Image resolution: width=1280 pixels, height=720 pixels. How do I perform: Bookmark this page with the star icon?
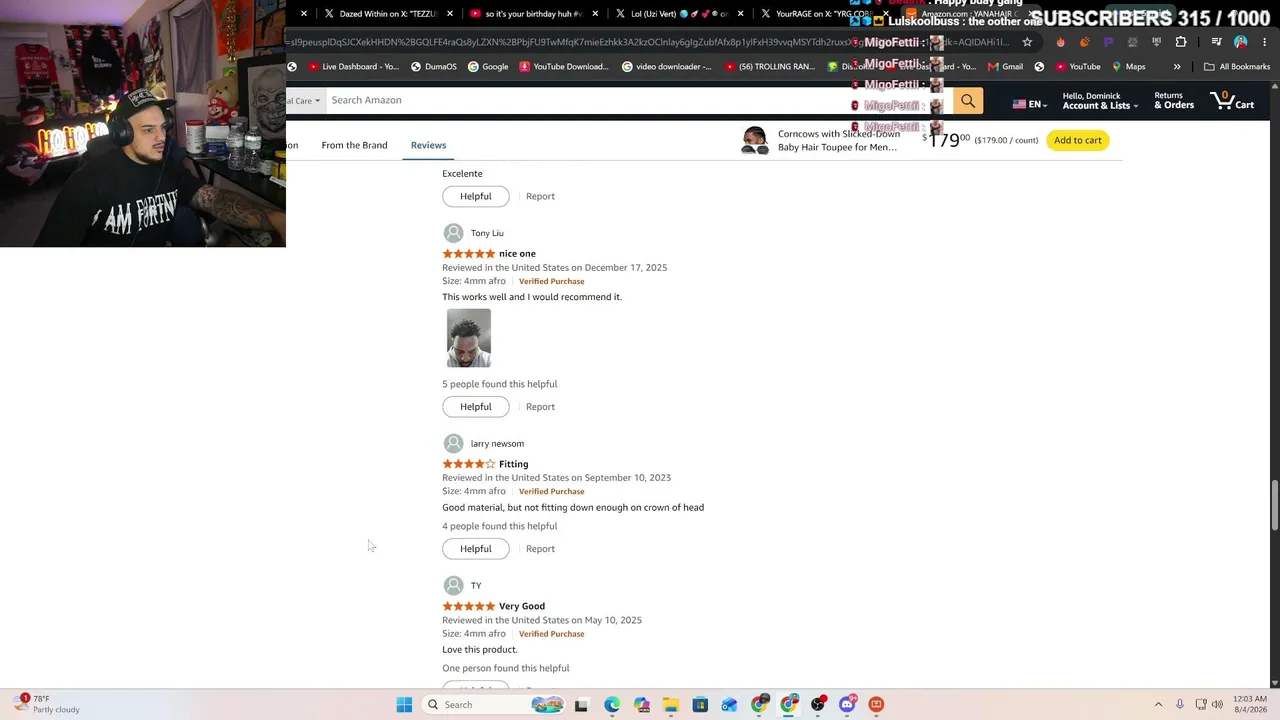pyautogui.click(x=1027, y=42)
